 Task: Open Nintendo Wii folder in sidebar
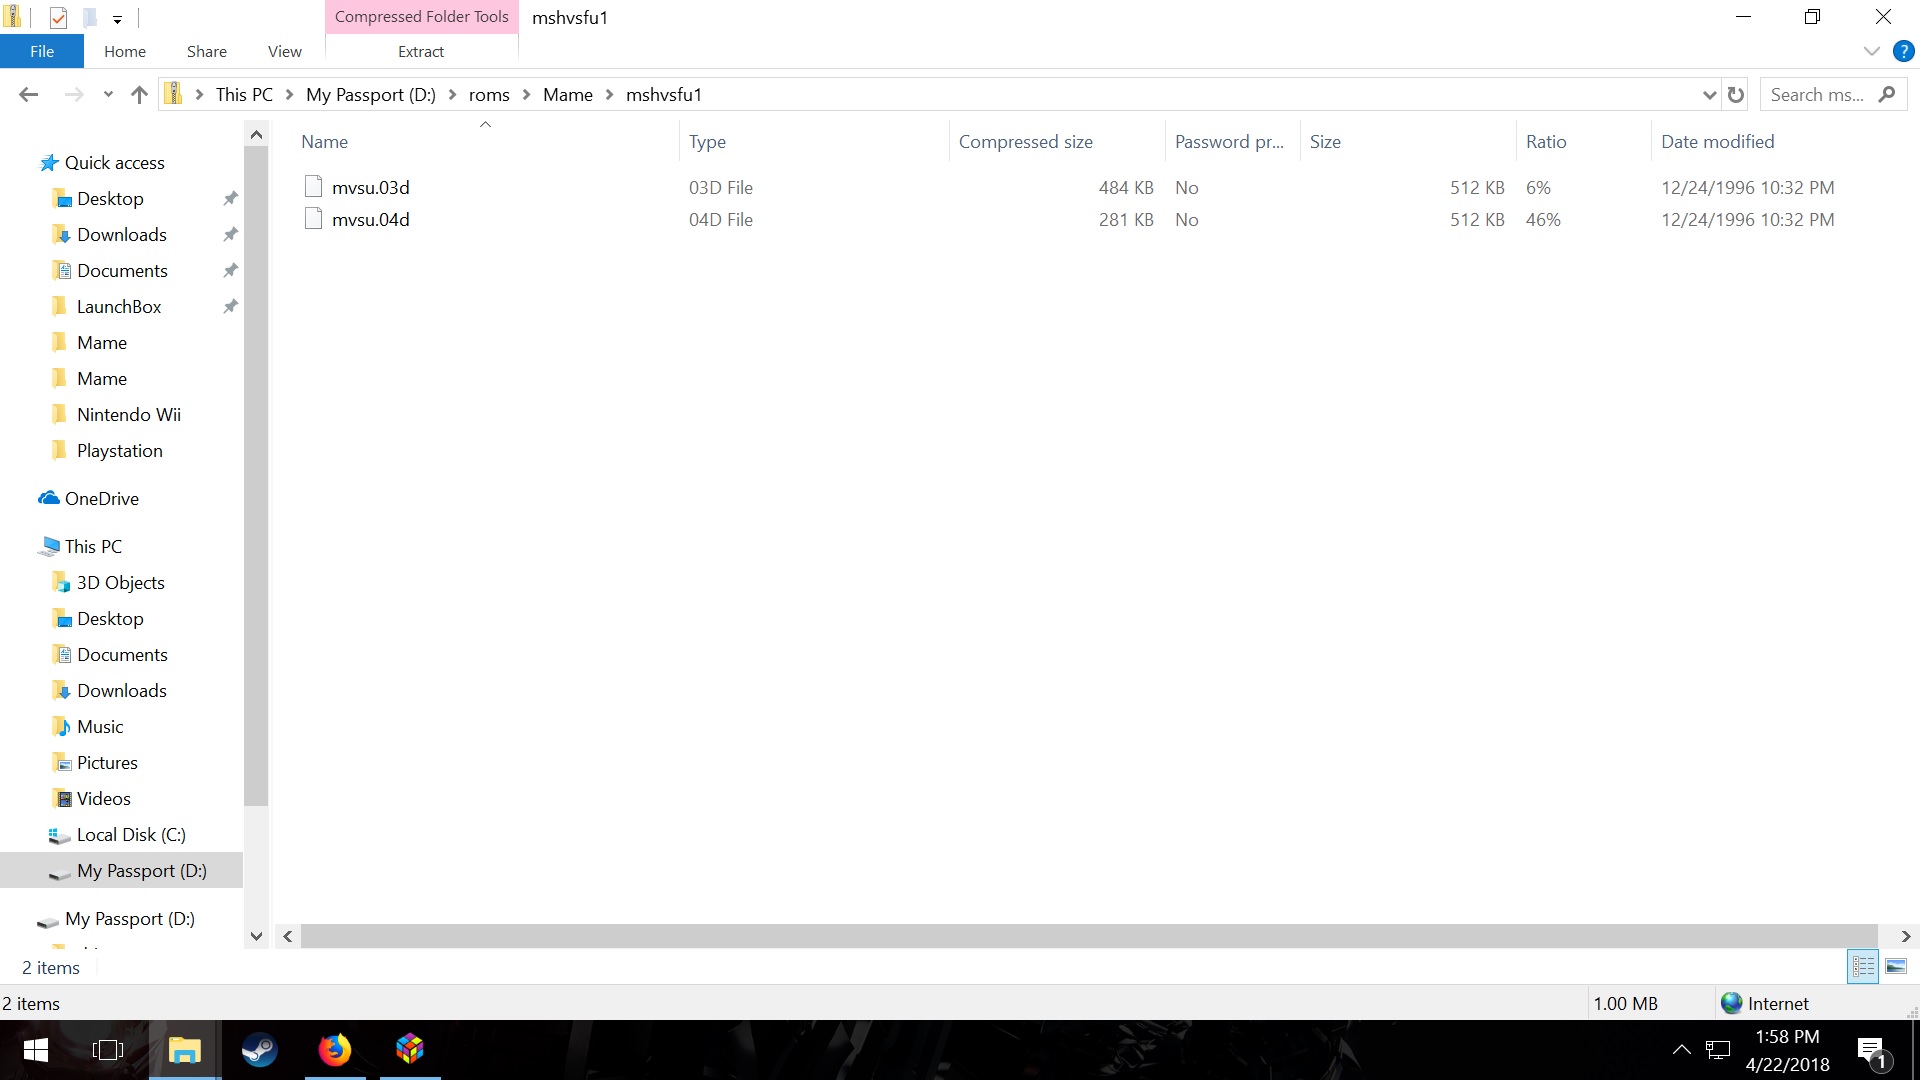point(128,415)
